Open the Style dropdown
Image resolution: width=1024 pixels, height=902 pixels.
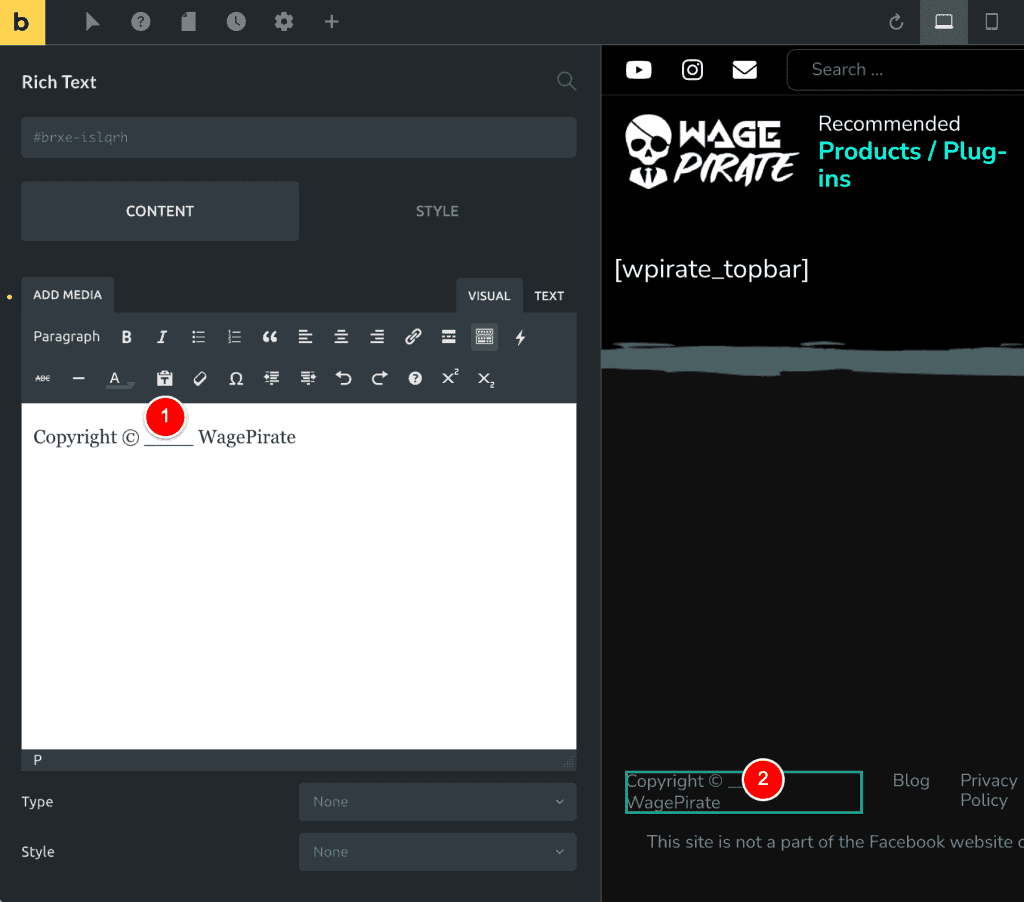click(437, 851)
